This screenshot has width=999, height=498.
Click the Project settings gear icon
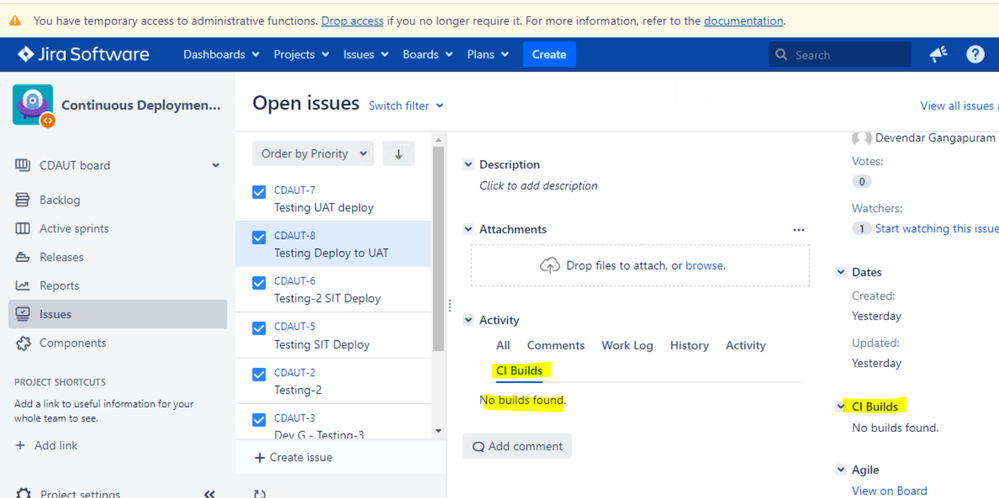pos(22,494)
